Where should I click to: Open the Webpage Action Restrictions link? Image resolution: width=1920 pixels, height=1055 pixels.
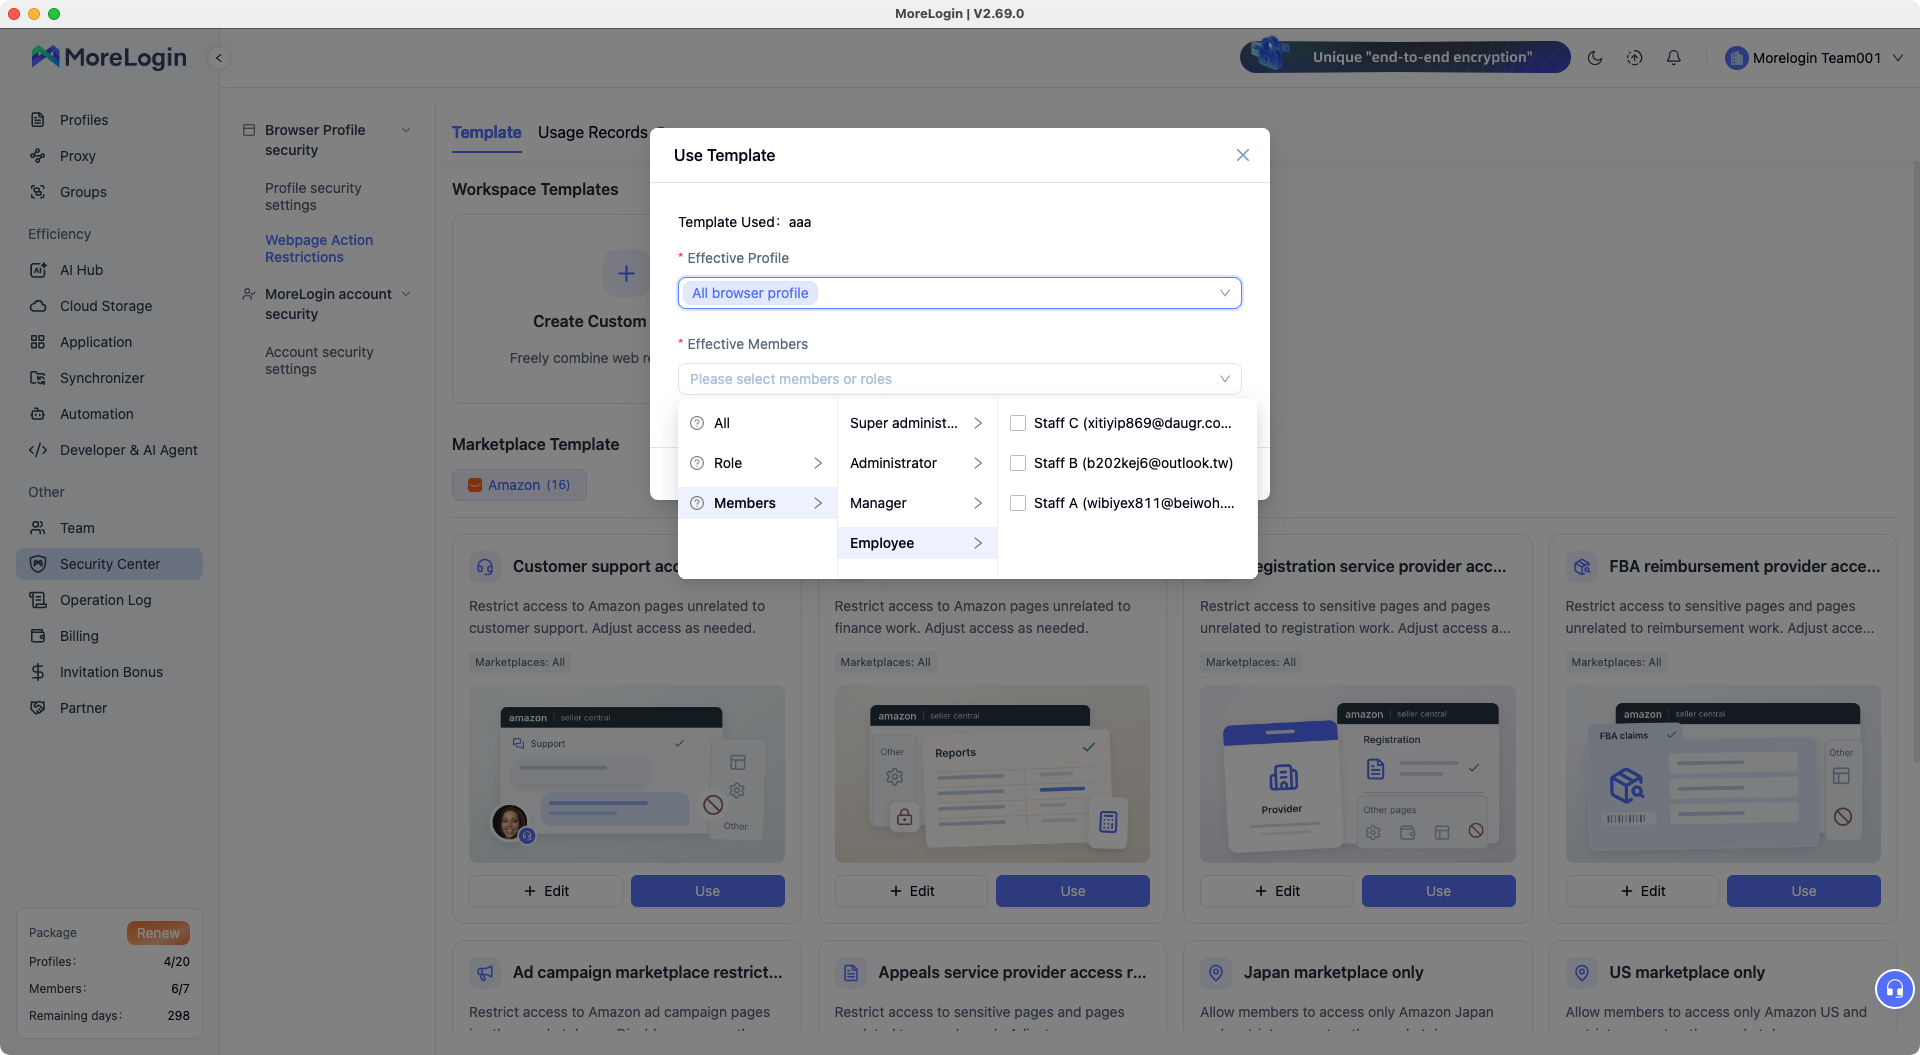pos(319,249)
